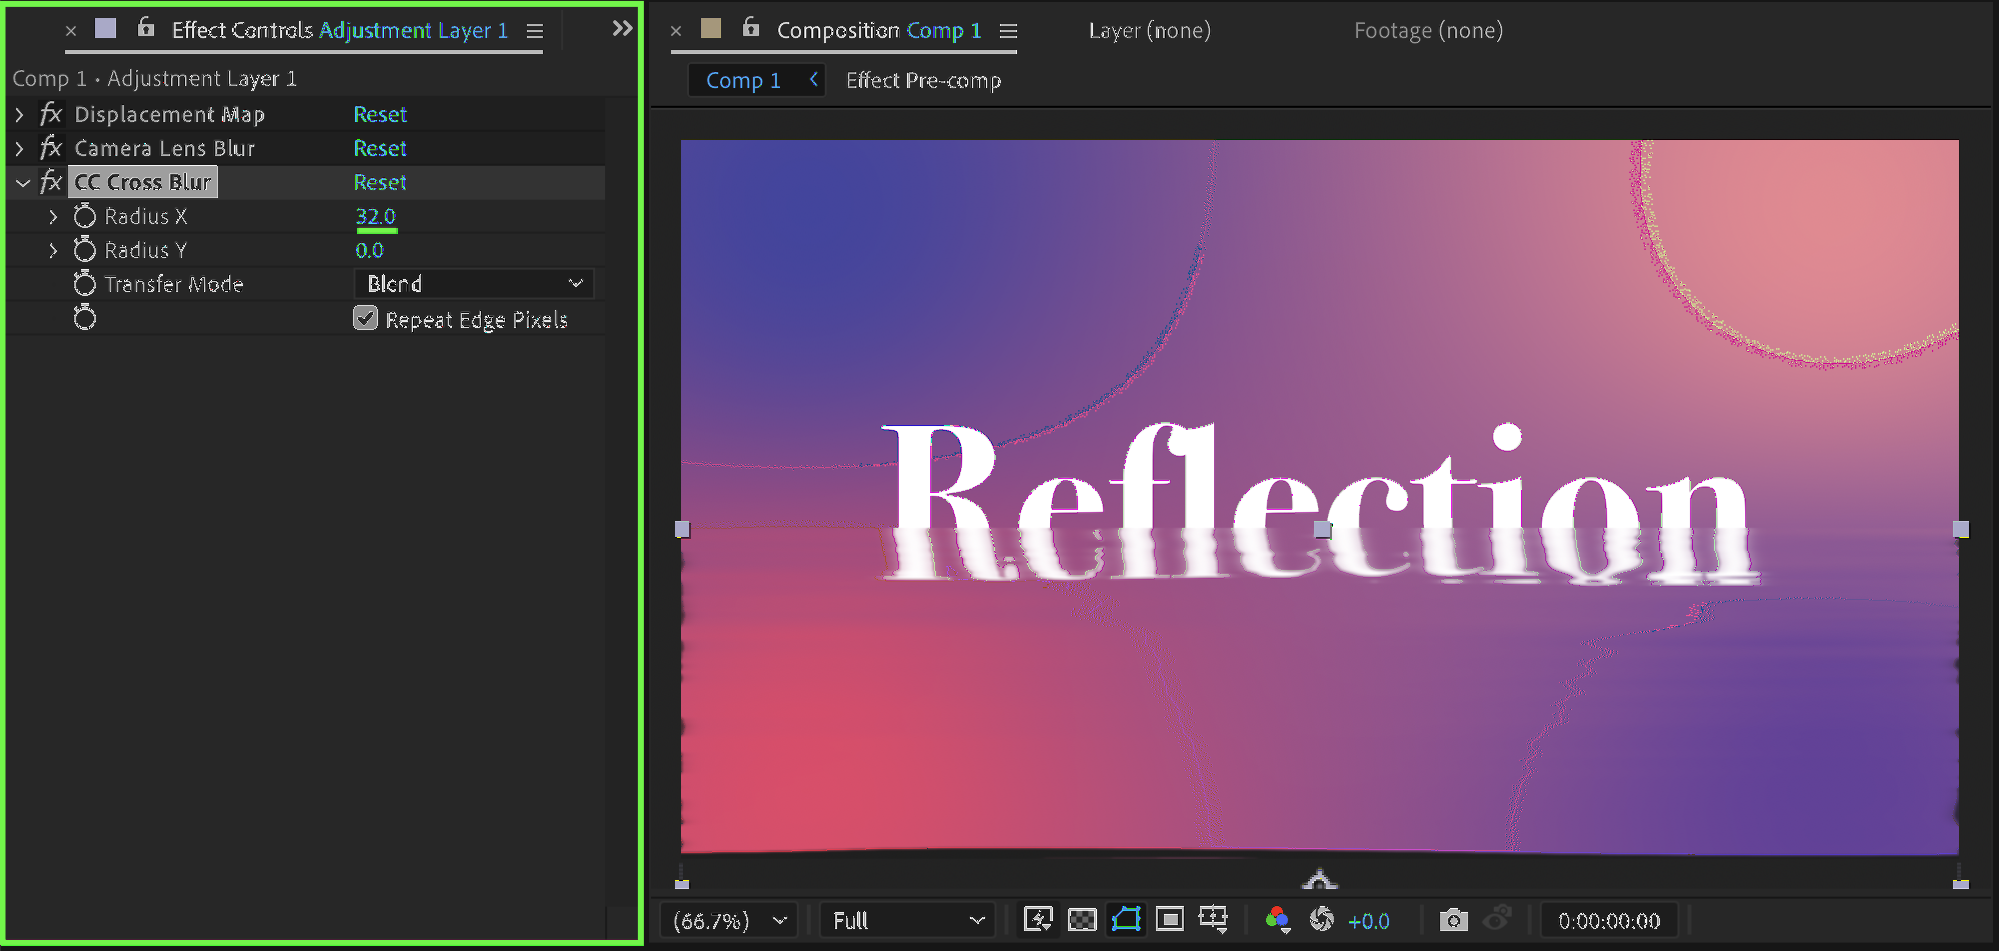Open the magnification ratio dropdown
The image size is (1999, 951).
pos(729,920)
